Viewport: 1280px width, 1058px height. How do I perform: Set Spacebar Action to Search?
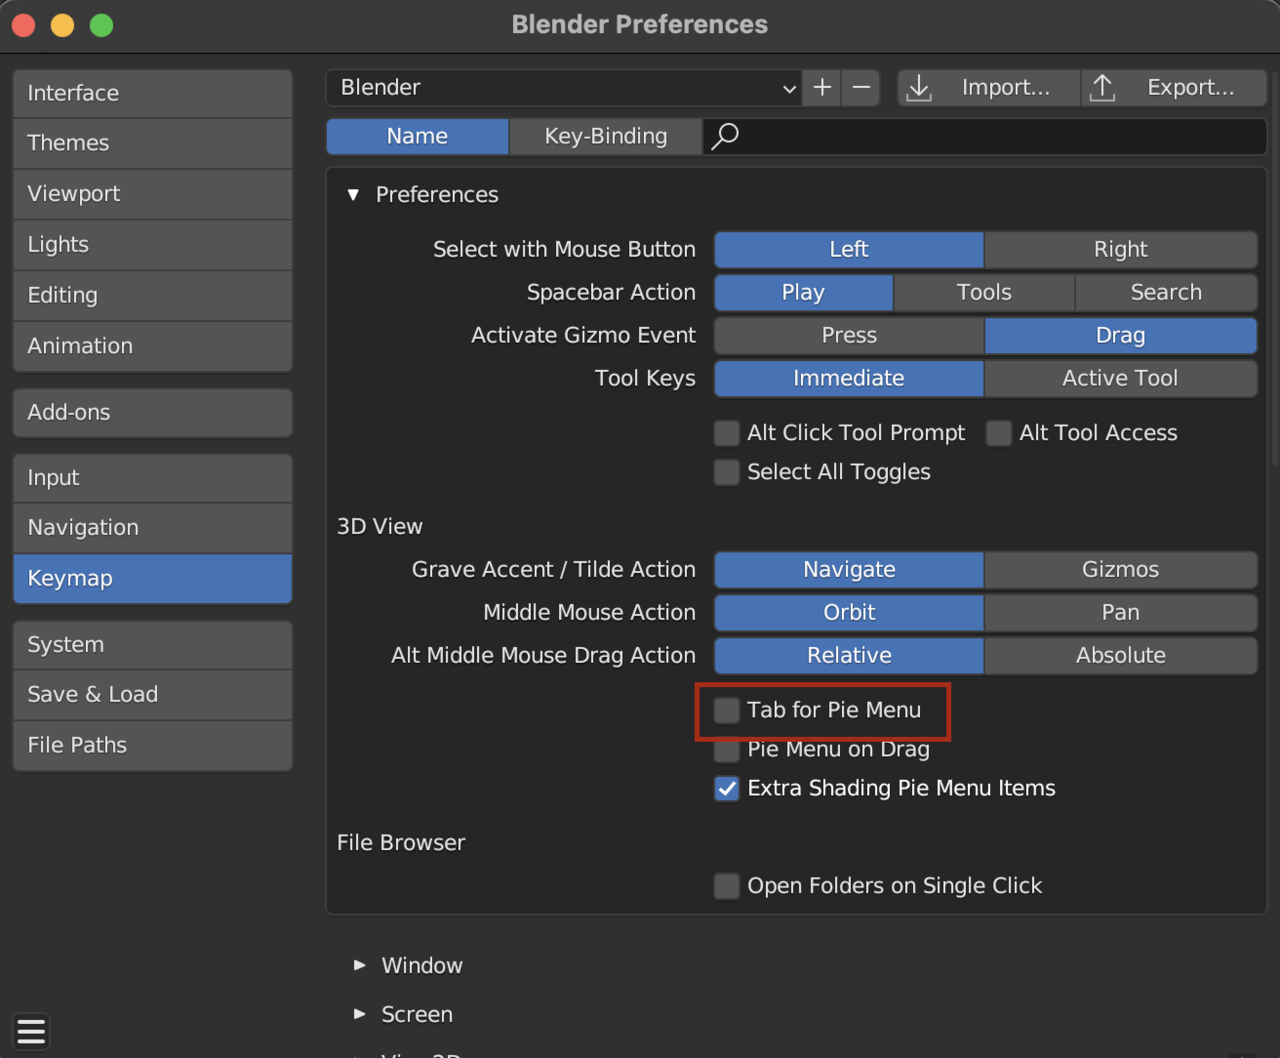point(1165,292)
